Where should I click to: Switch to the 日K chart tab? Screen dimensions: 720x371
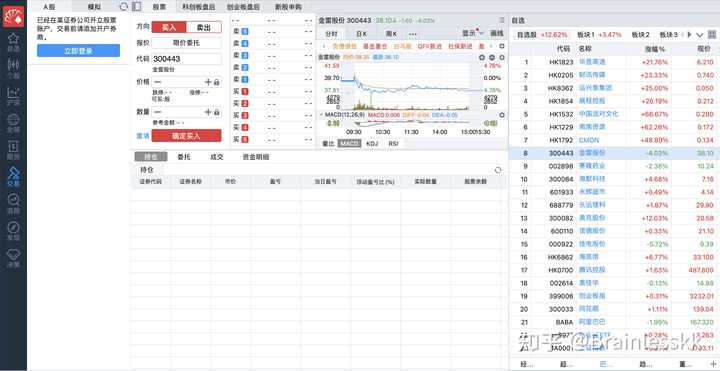tap(361, 34)
